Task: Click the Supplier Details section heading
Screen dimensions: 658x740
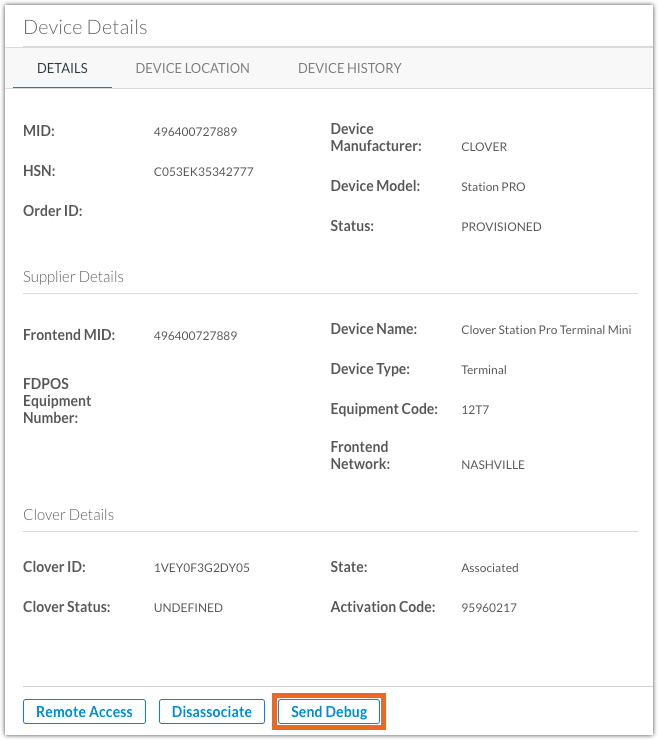Action: (73, 277)
